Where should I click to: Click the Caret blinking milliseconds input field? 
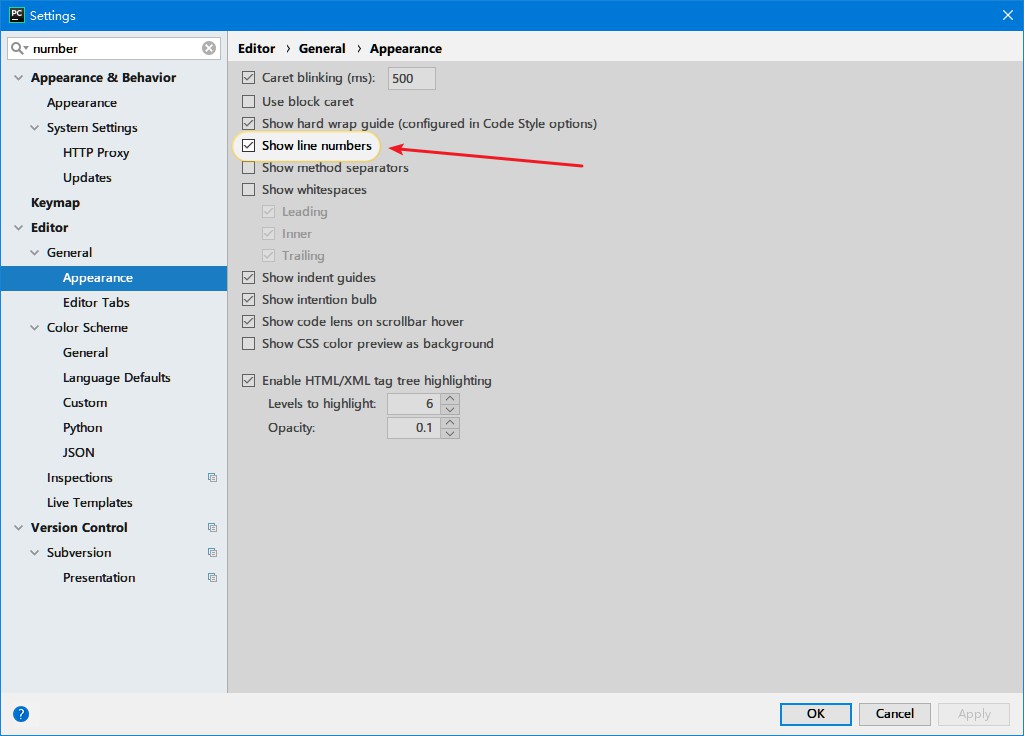411,78
